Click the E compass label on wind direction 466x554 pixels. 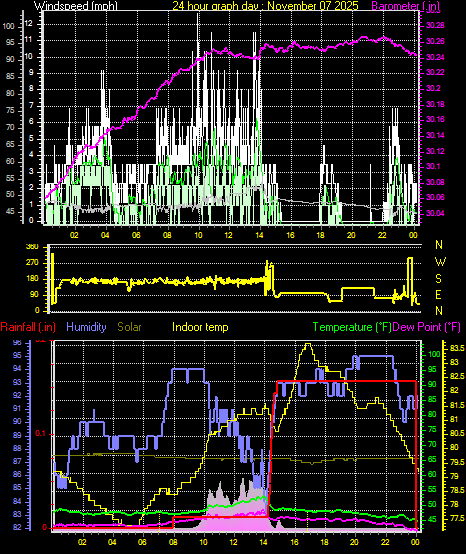[438, 295]
